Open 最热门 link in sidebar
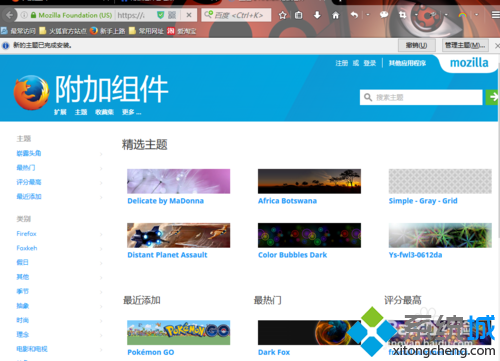 (x=26, y=168)
